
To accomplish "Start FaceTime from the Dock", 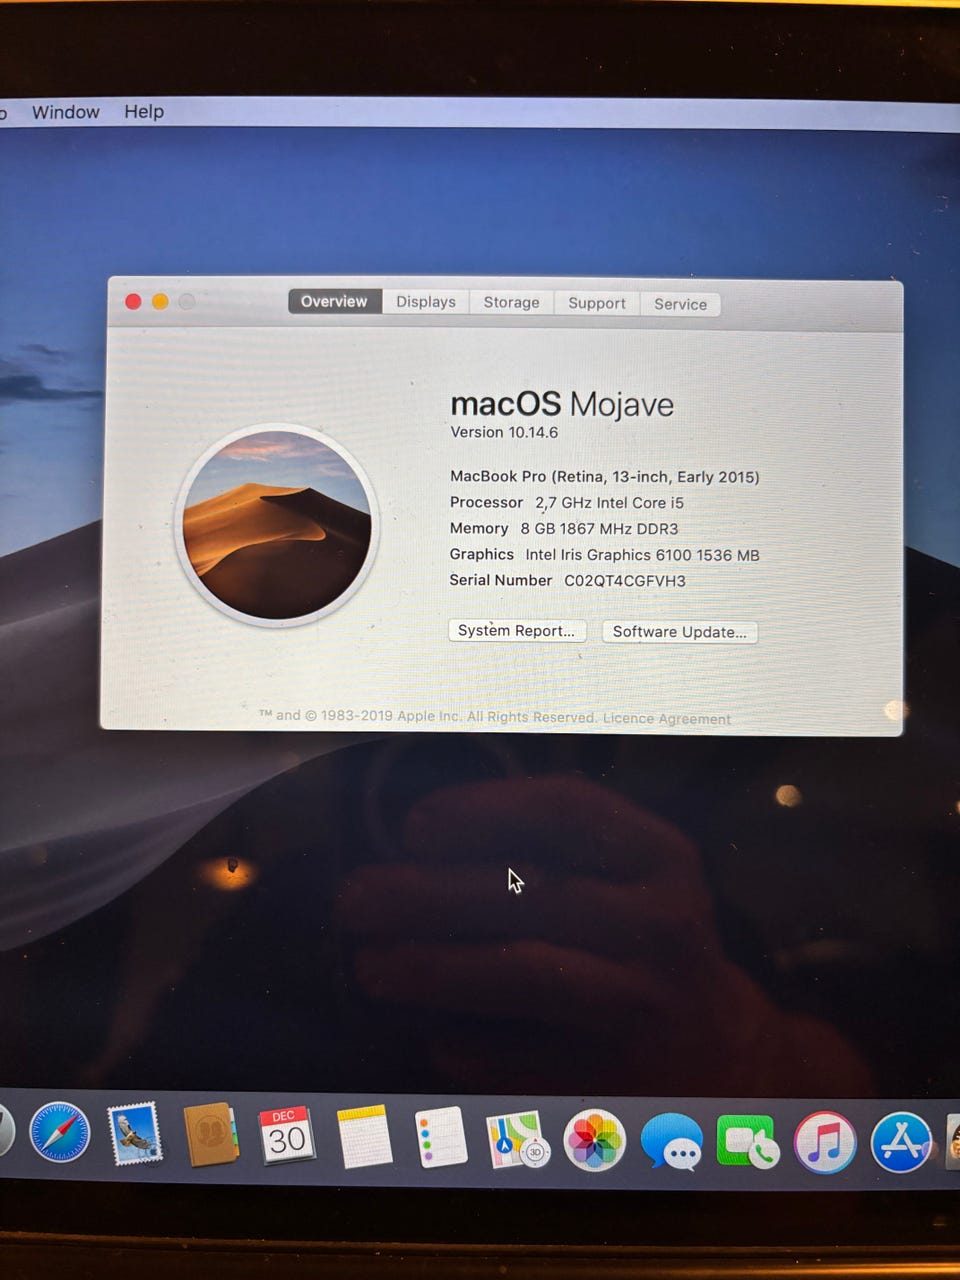I will [748, 1142].
